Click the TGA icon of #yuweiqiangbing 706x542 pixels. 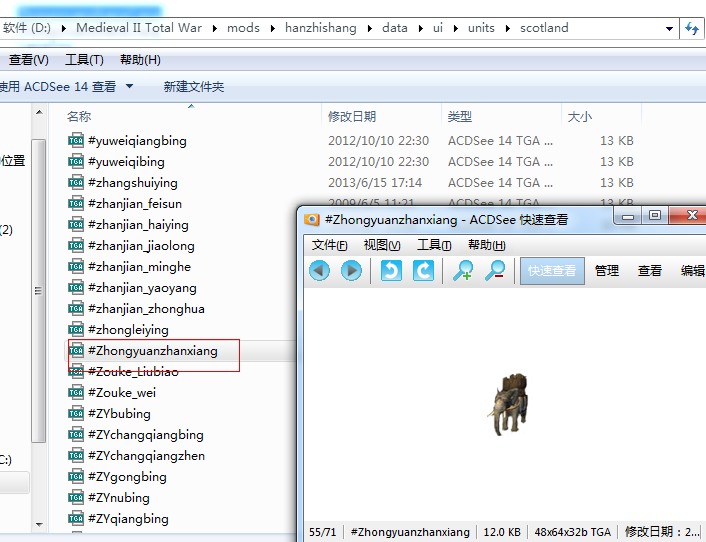point(76,140)
